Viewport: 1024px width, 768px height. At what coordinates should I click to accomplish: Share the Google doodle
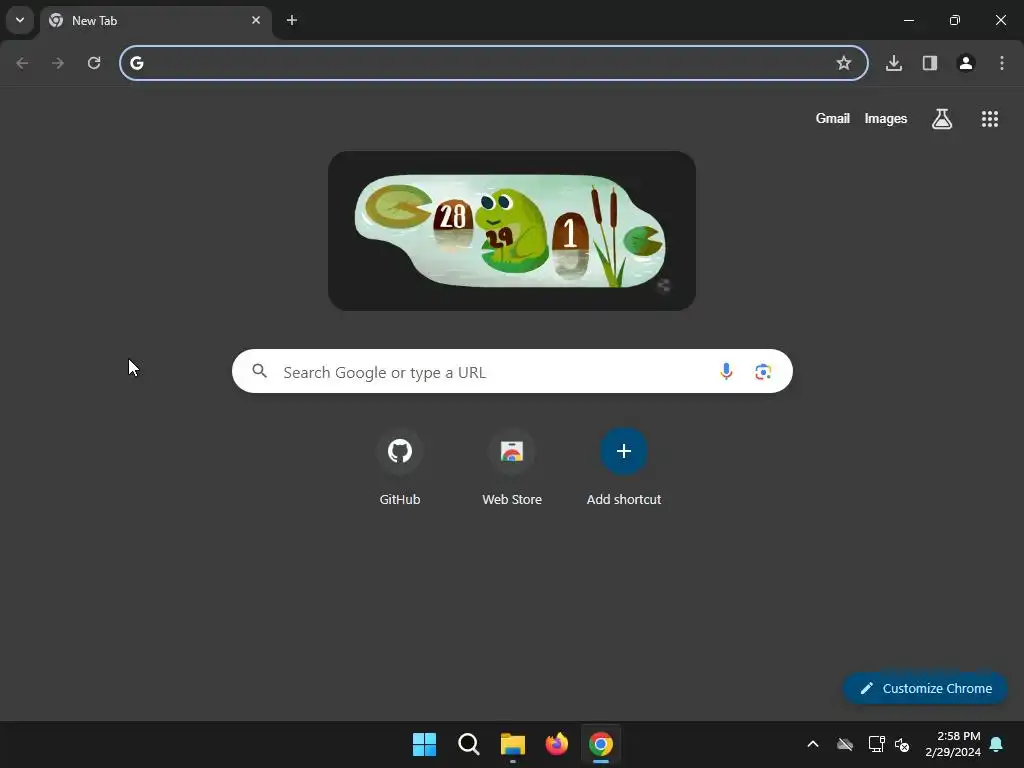[664, 285]
